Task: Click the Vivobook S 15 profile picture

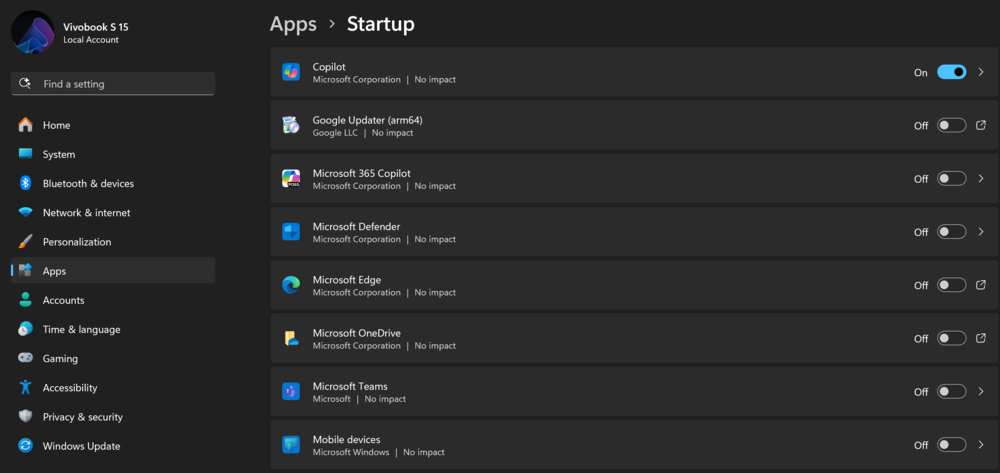Action: 33,32
